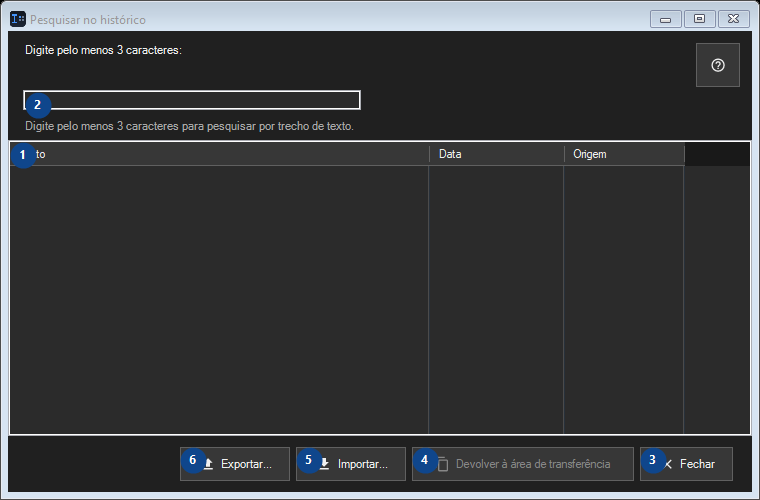The image size is (760, 500).
Task: Close the window using the title bar X
Action: [733, 19]
